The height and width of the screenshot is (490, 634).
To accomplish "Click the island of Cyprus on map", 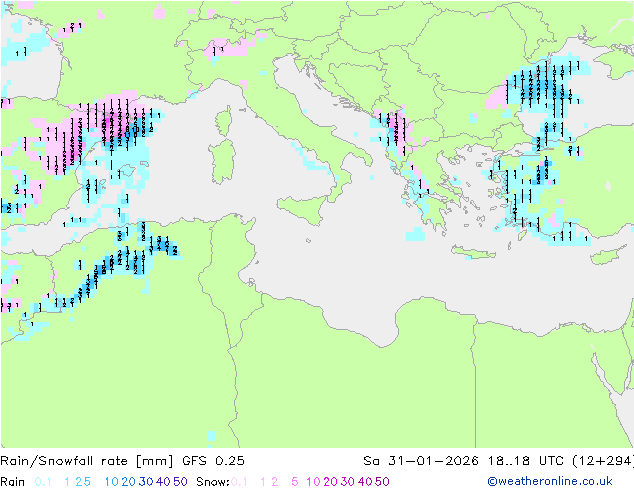I will point(607,256).
